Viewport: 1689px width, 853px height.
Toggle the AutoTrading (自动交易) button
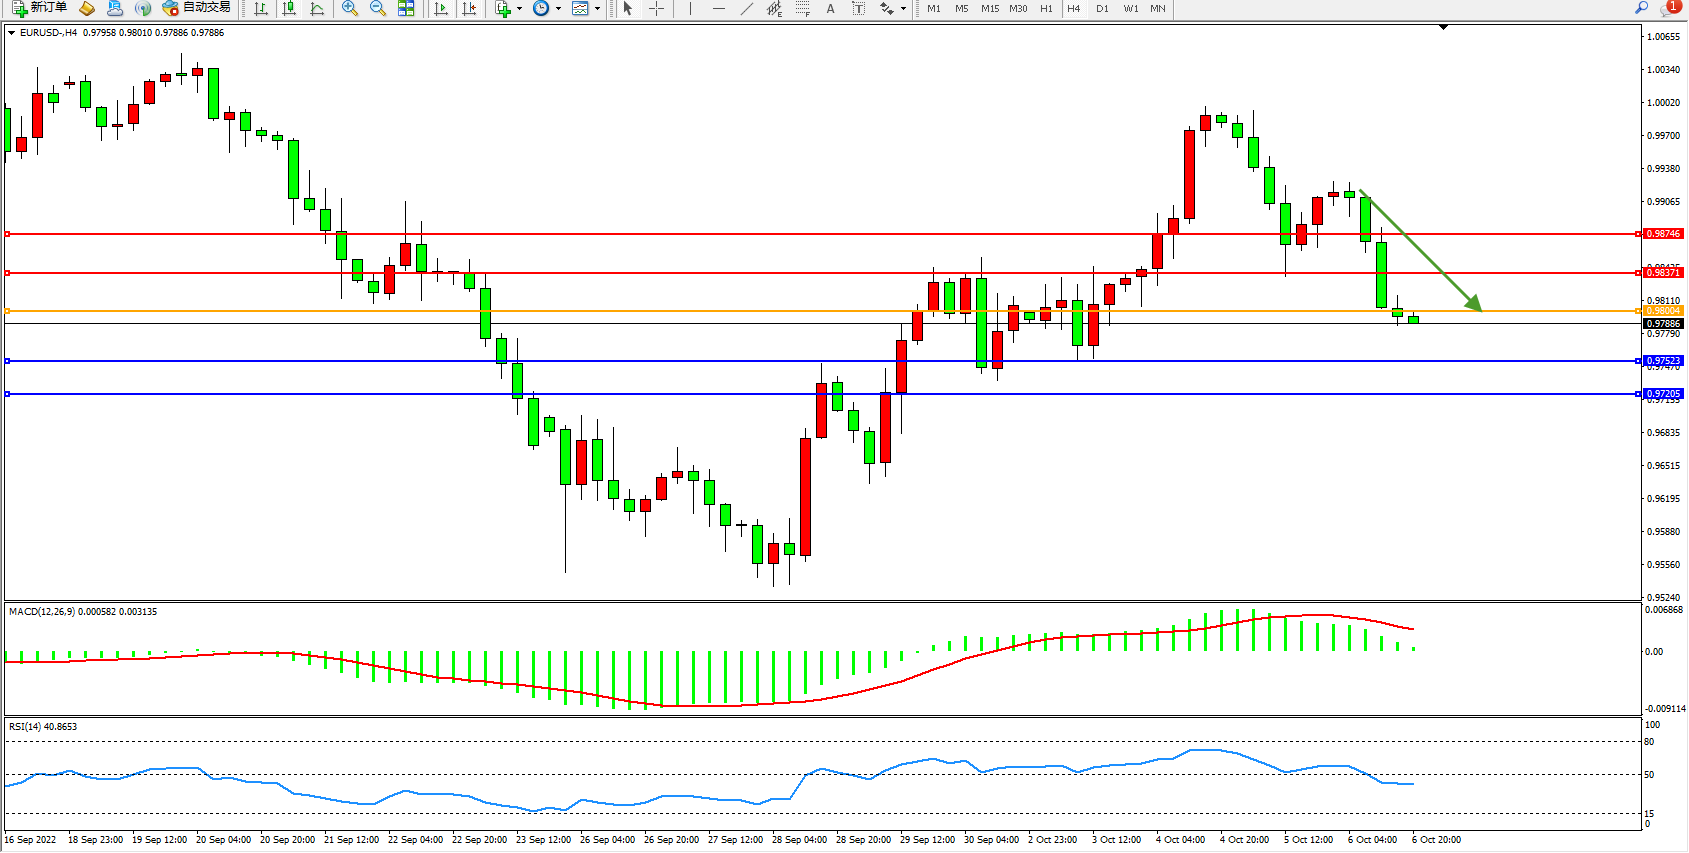pyautogui.click(x=197, y=8)
